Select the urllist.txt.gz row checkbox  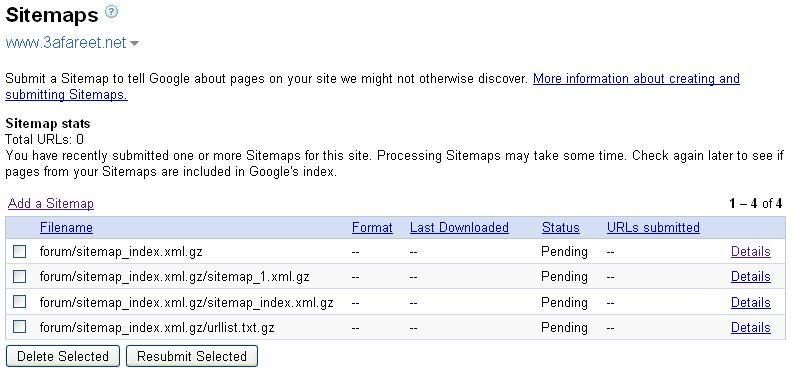(x=19, y=327)
